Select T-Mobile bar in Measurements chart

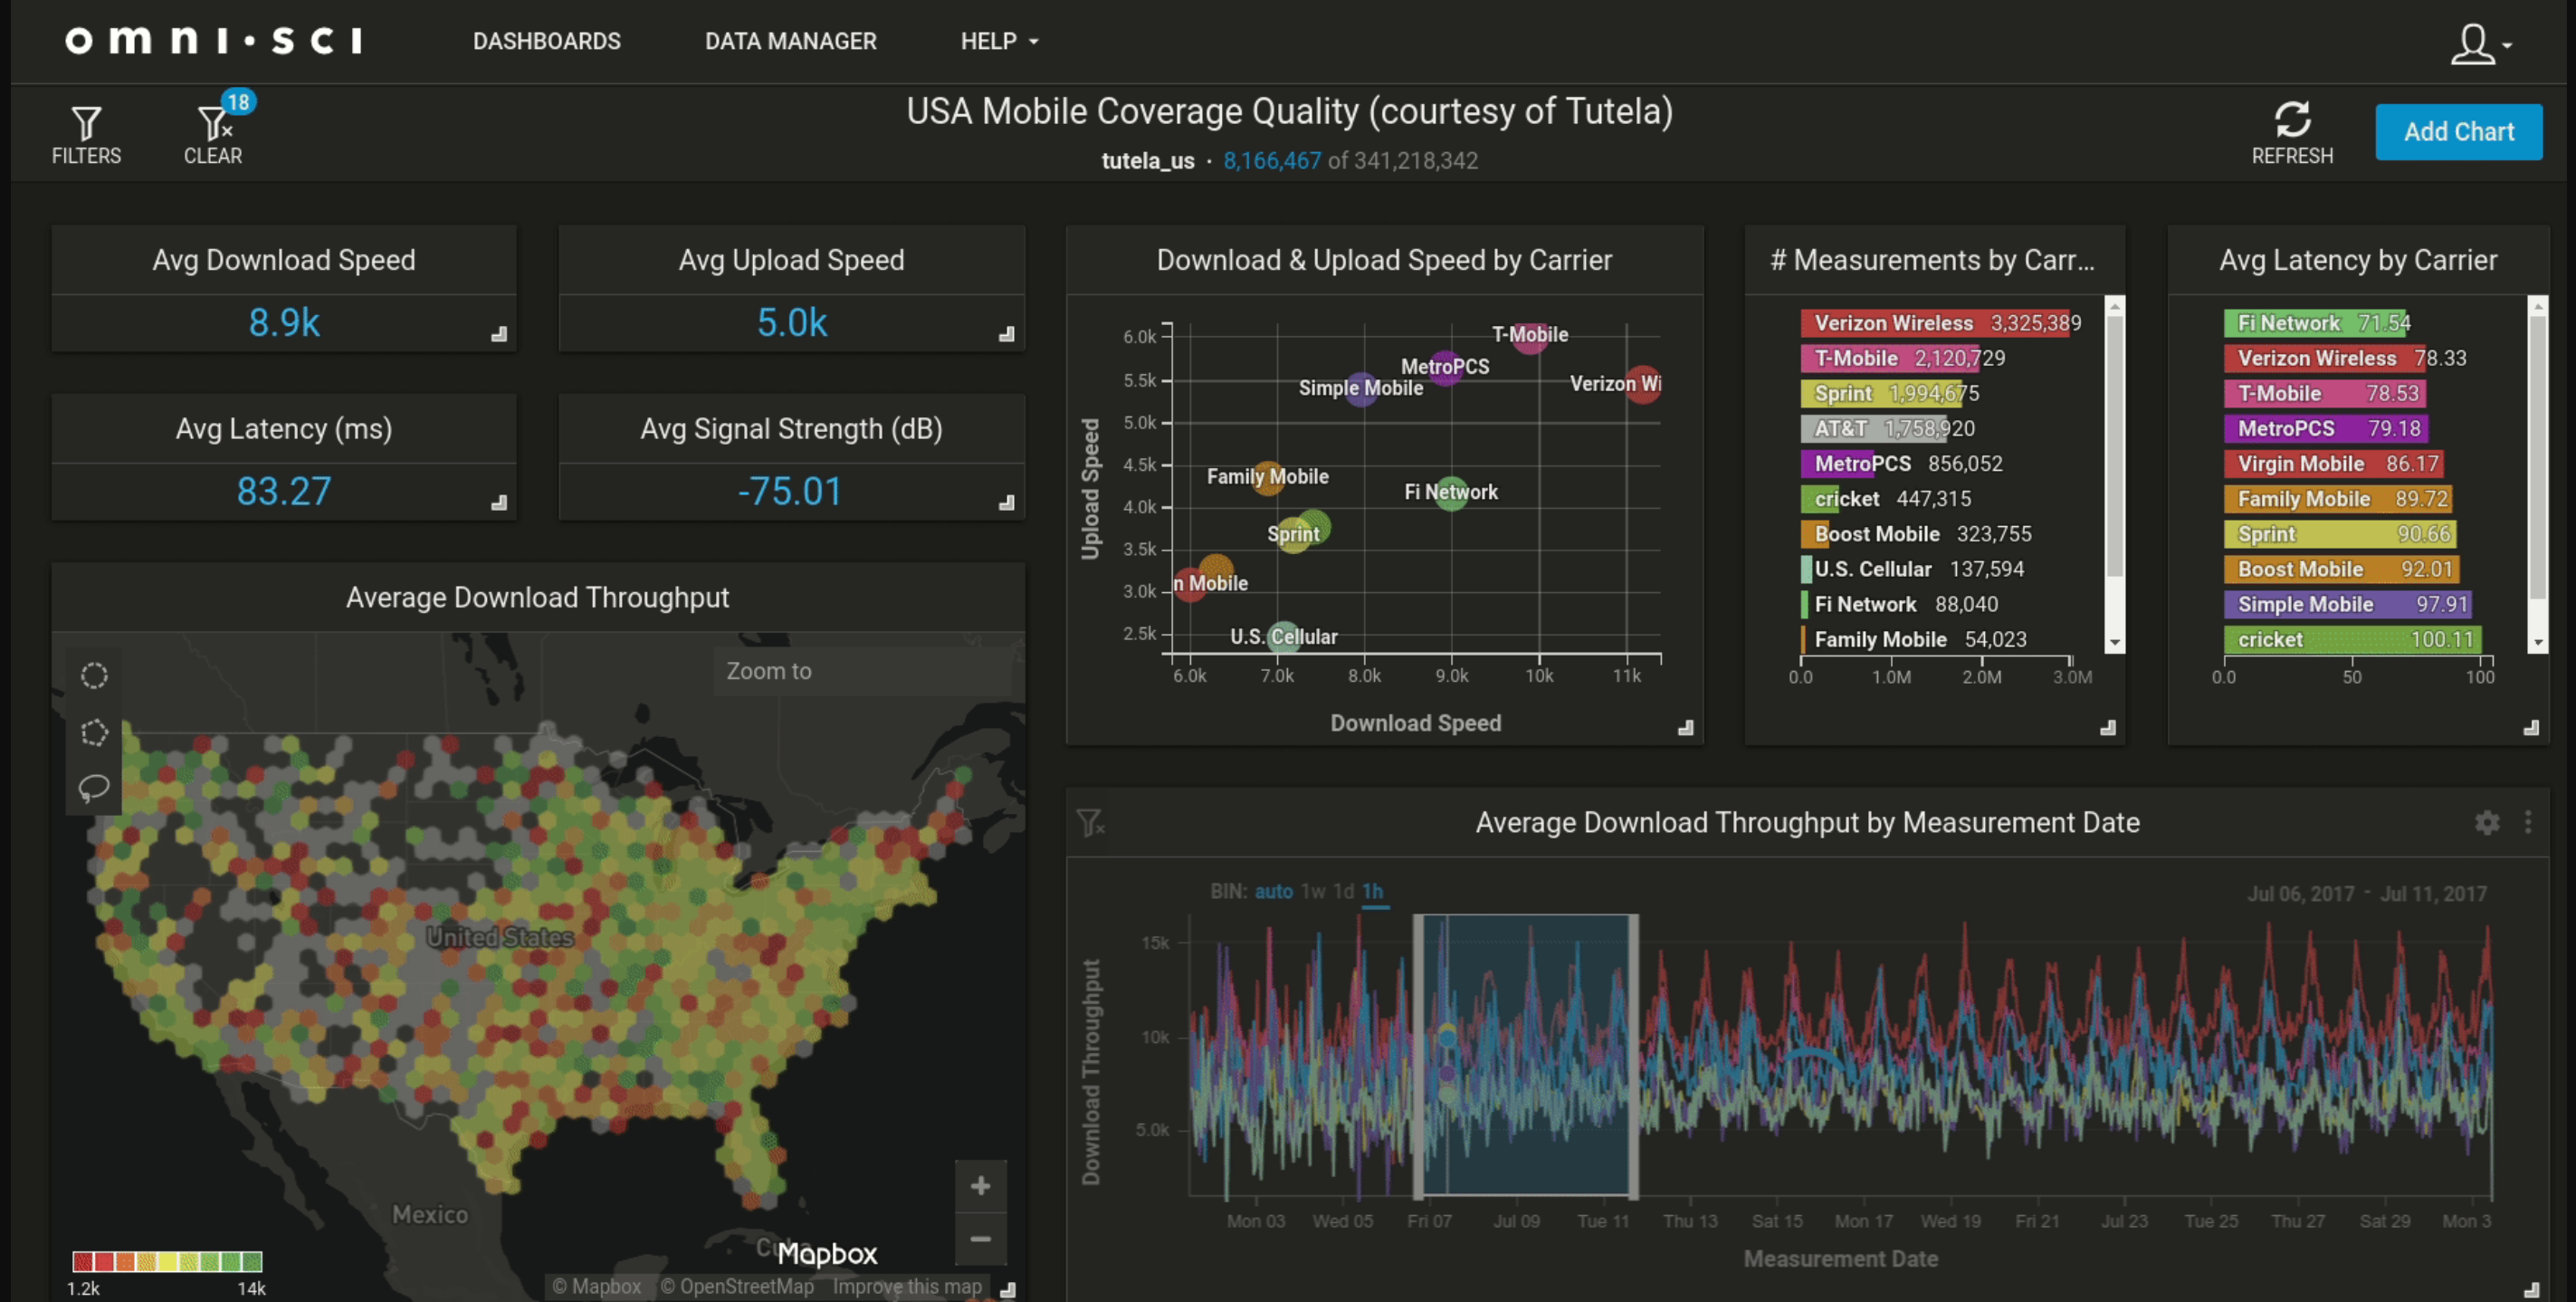[1888, 358]
